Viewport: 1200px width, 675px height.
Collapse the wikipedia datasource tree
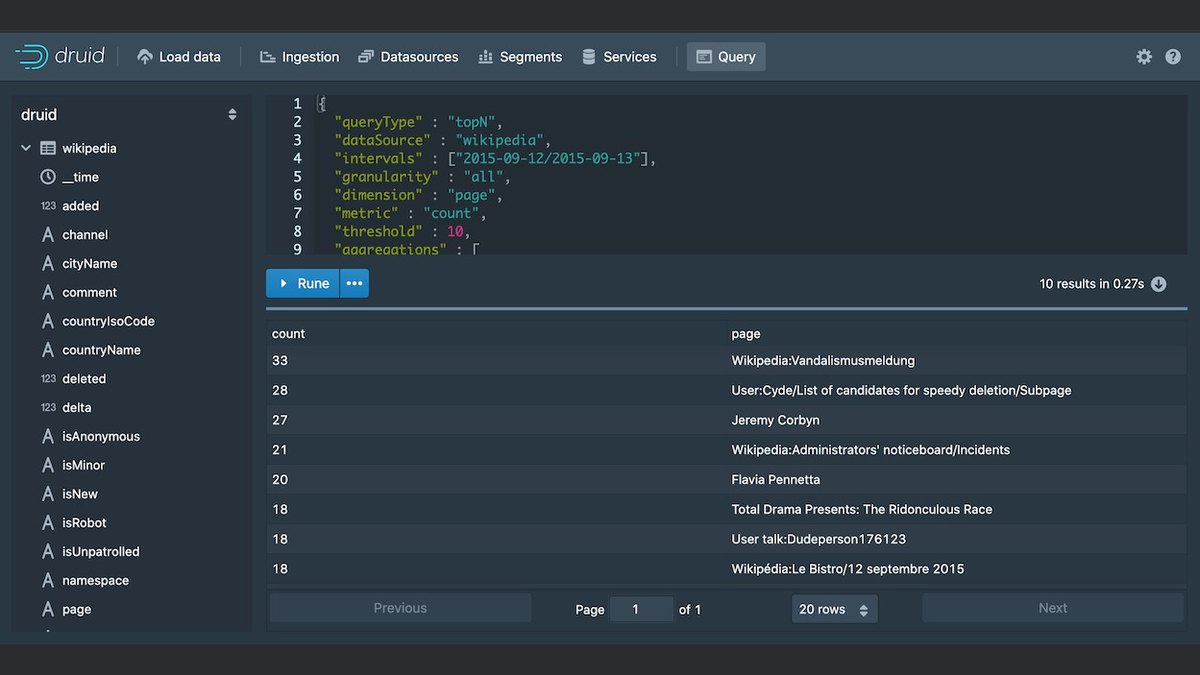(x=26, y=148)
